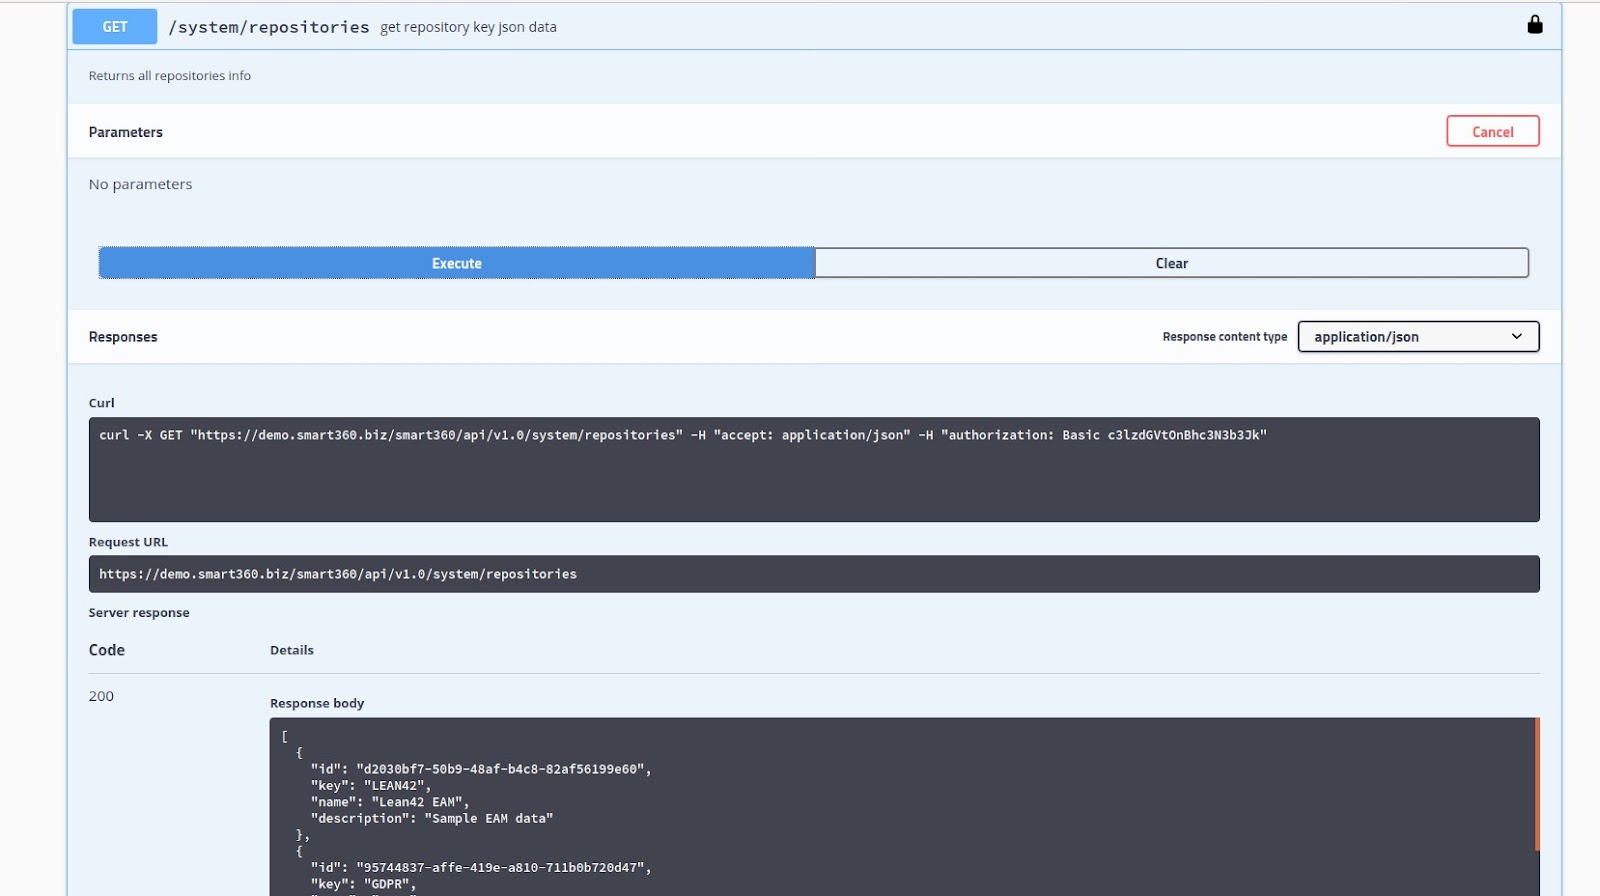
Task: Click the response body scrollbar
Action: (1537, 785)
